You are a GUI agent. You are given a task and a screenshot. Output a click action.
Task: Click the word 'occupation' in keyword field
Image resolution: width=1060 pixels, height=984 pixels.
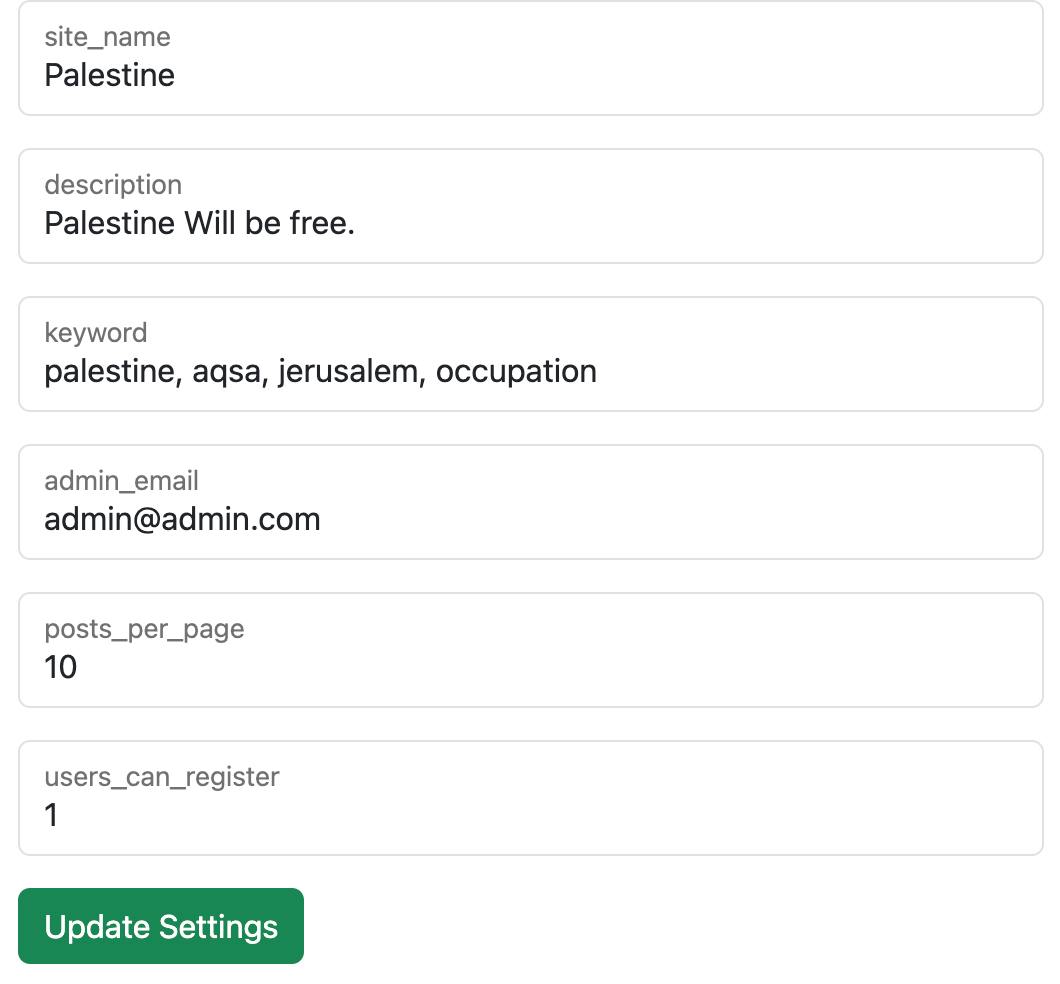[516, 372]
